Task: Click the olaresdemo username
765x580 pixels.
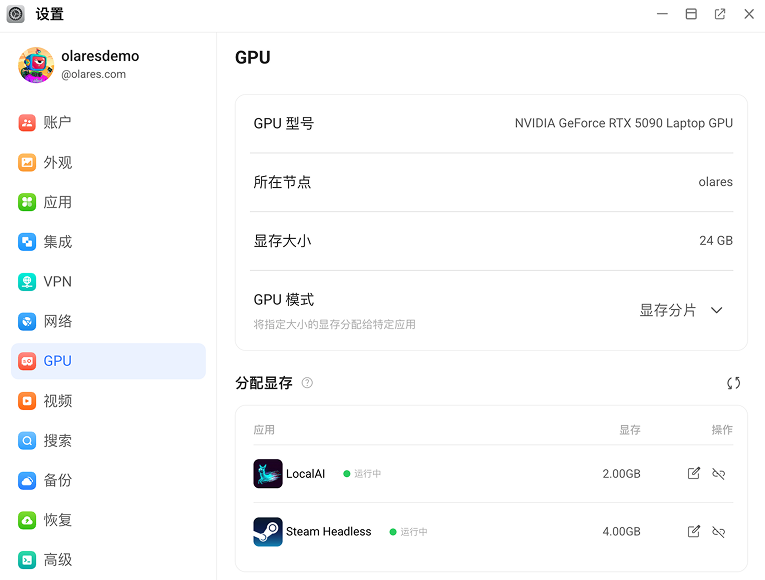Action: pyautogui.click(x=100, y=56)
